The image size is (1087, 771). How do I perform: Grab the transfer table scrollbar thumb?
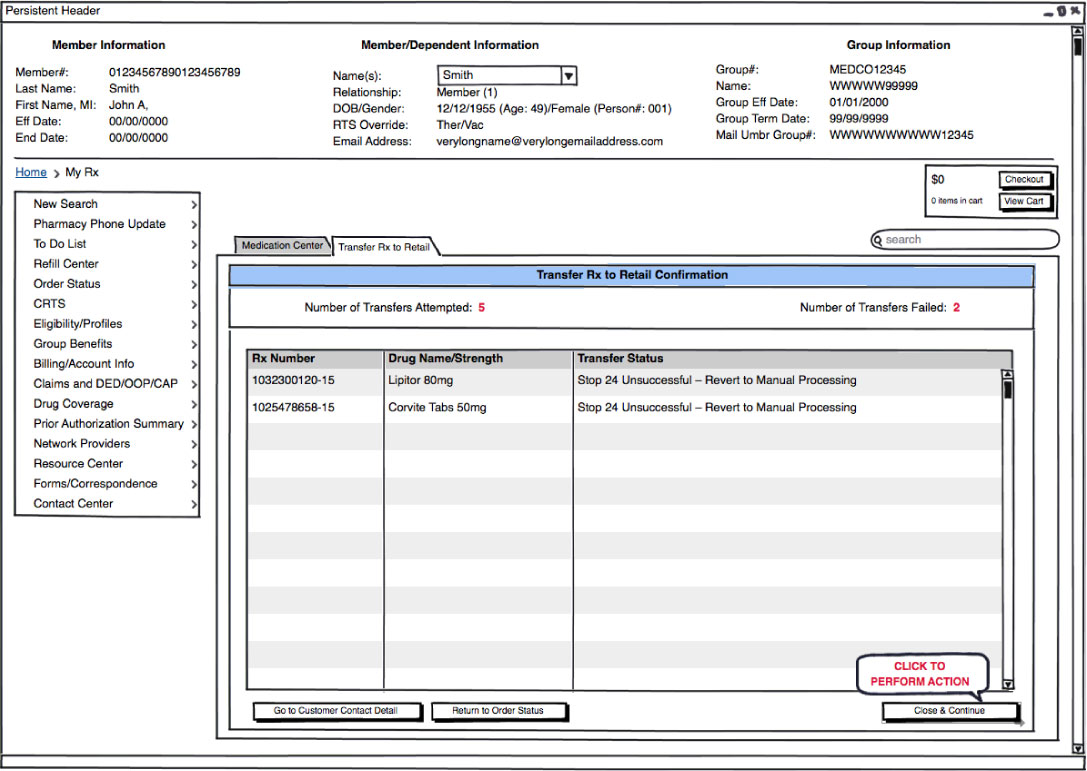click(1007, 390)
